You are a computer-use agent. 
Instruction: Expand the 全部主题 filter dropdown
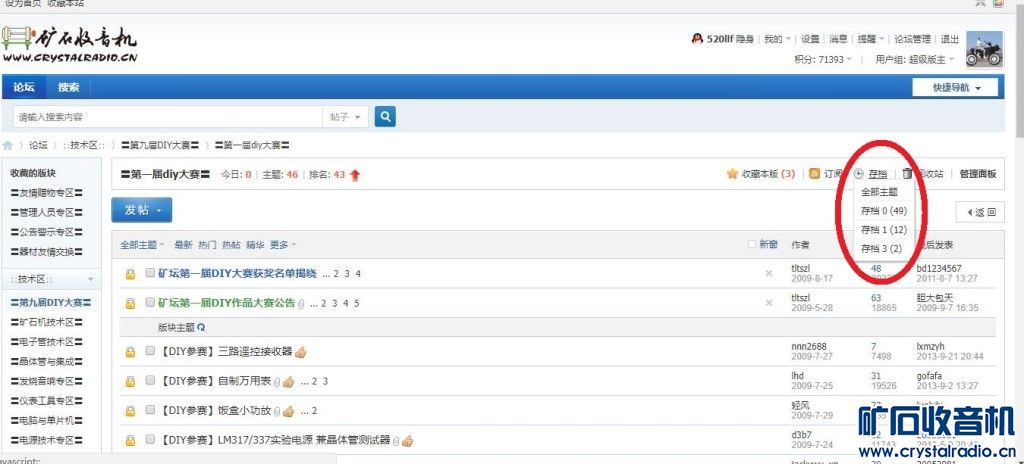coord(142,244)
